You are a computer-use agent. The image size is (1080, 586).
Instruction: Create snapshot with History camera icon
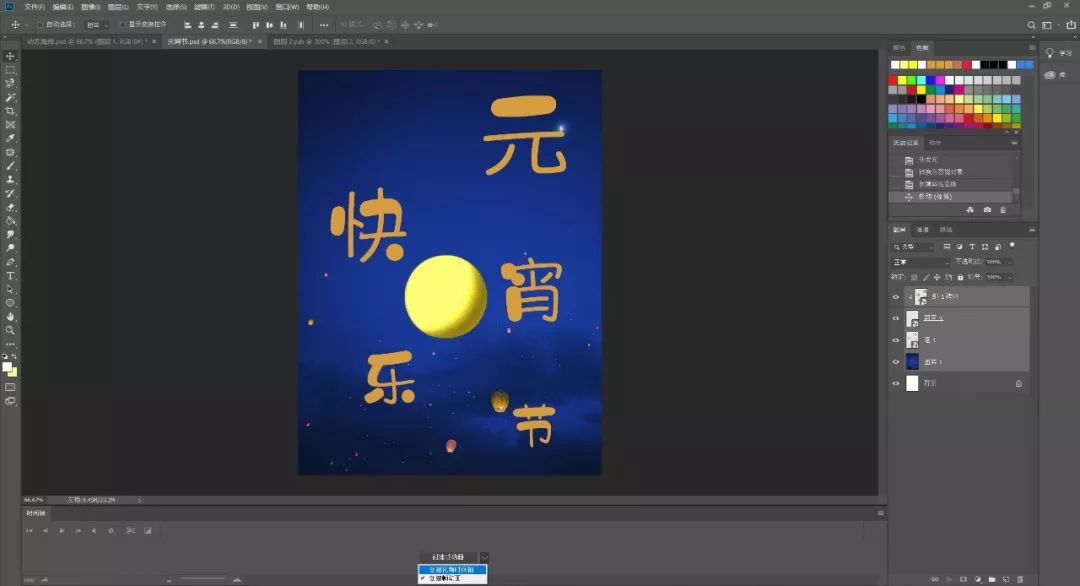pyautogui.click(x=987, y=210)
